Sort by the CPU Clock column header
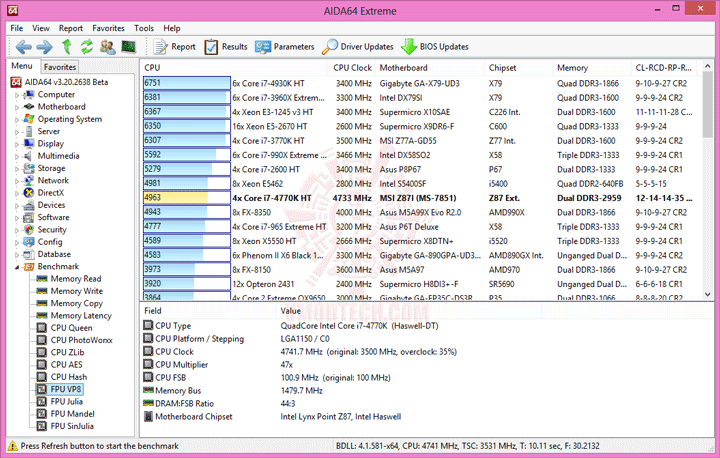Screen dimensions: 720x458 352,68
